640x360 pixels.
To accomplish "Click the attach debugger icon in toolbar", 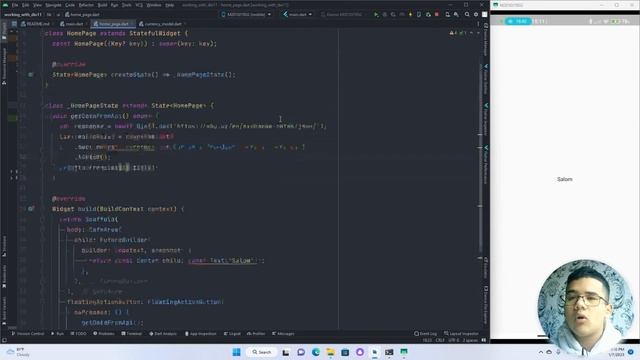I will 428,14.
